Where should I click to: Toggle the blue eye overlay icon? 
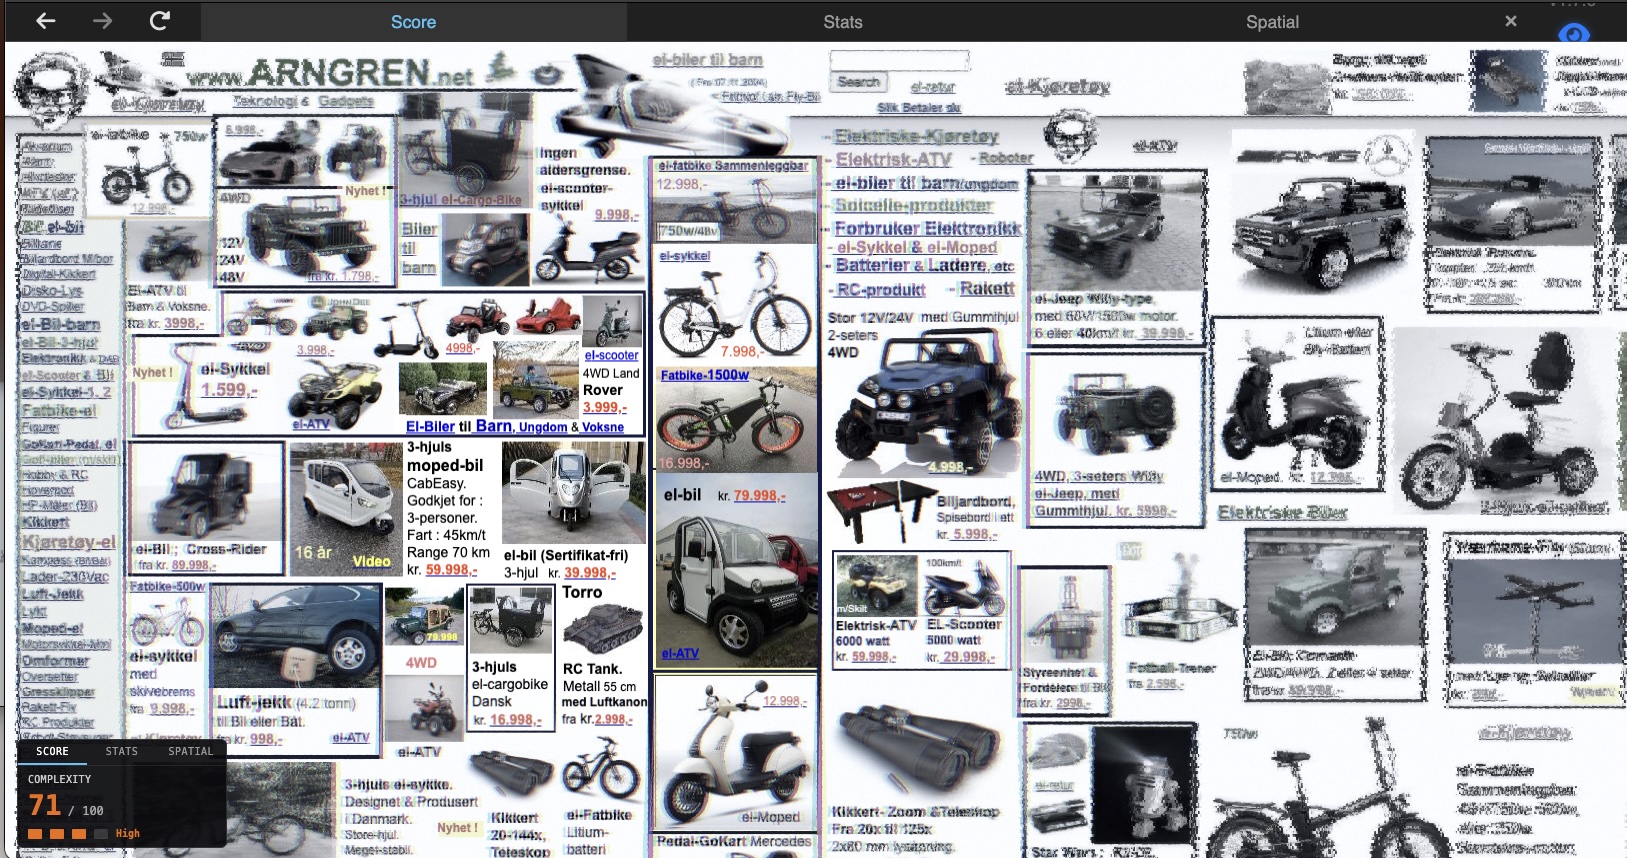point(1574,33)
